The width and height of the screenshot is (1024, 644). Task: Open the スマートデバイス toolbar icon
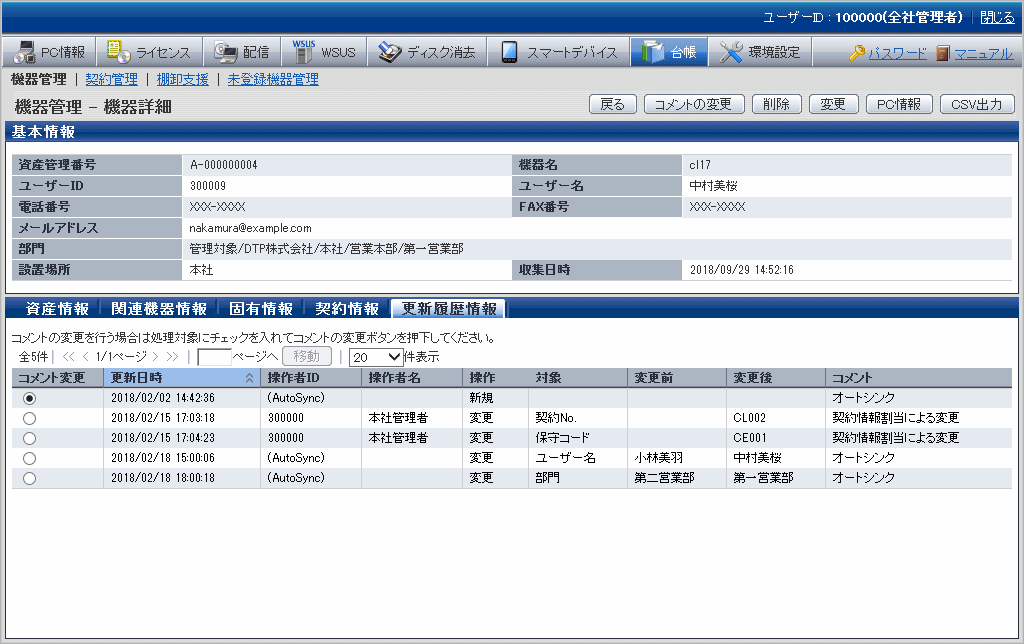click(x=510, y=52)
